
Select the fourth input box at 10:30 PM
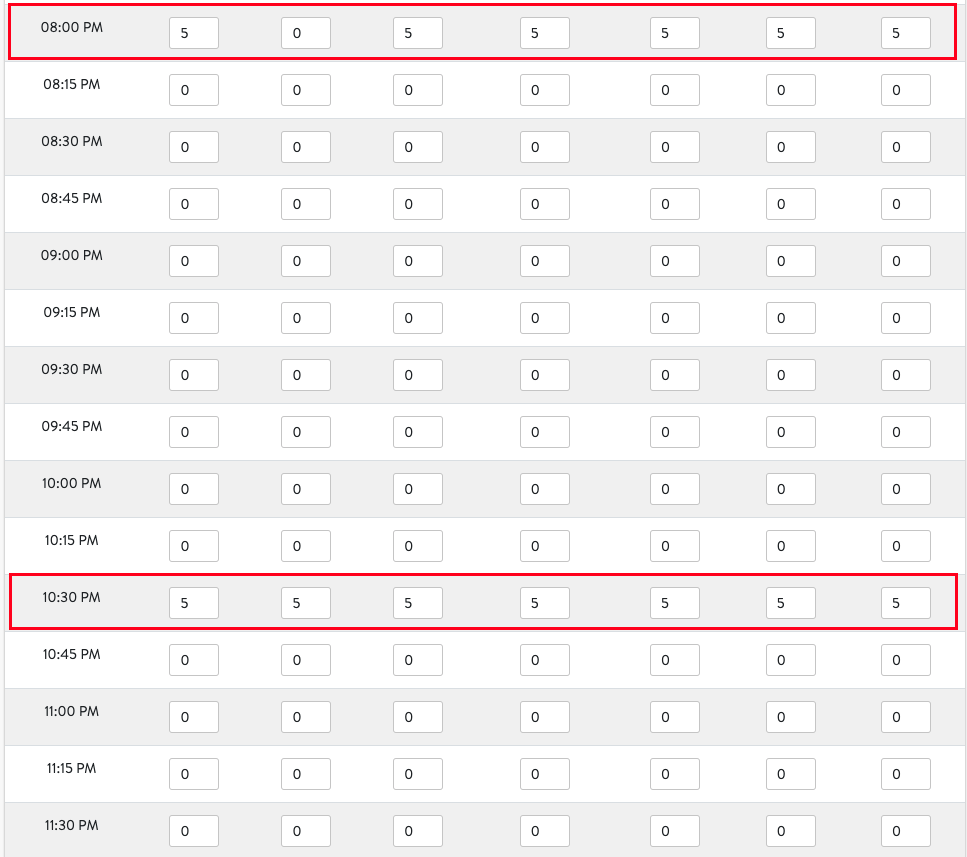(x=544, y=603)
